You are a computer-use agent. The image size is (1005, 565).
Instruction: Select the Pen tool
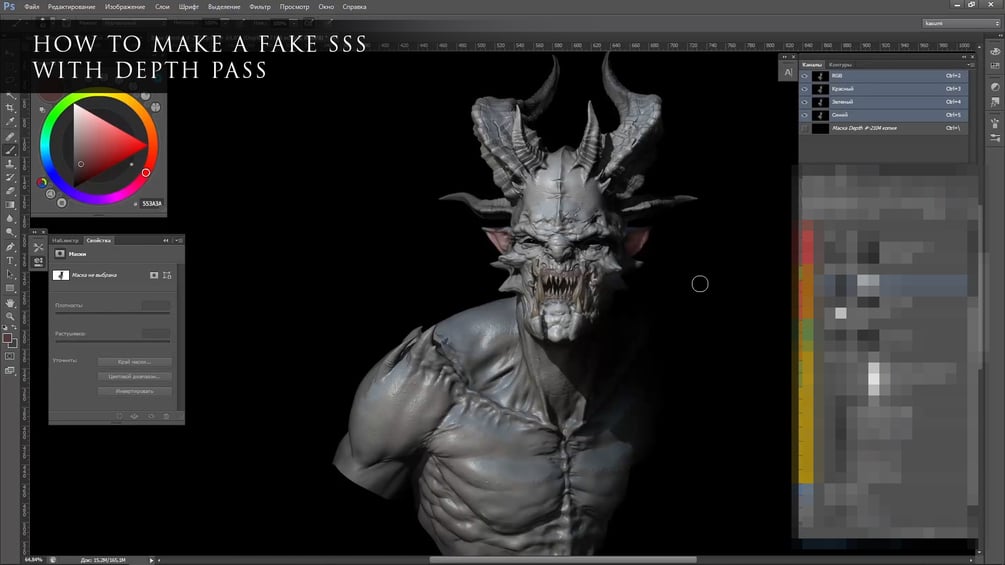click(x=10, y=247)
